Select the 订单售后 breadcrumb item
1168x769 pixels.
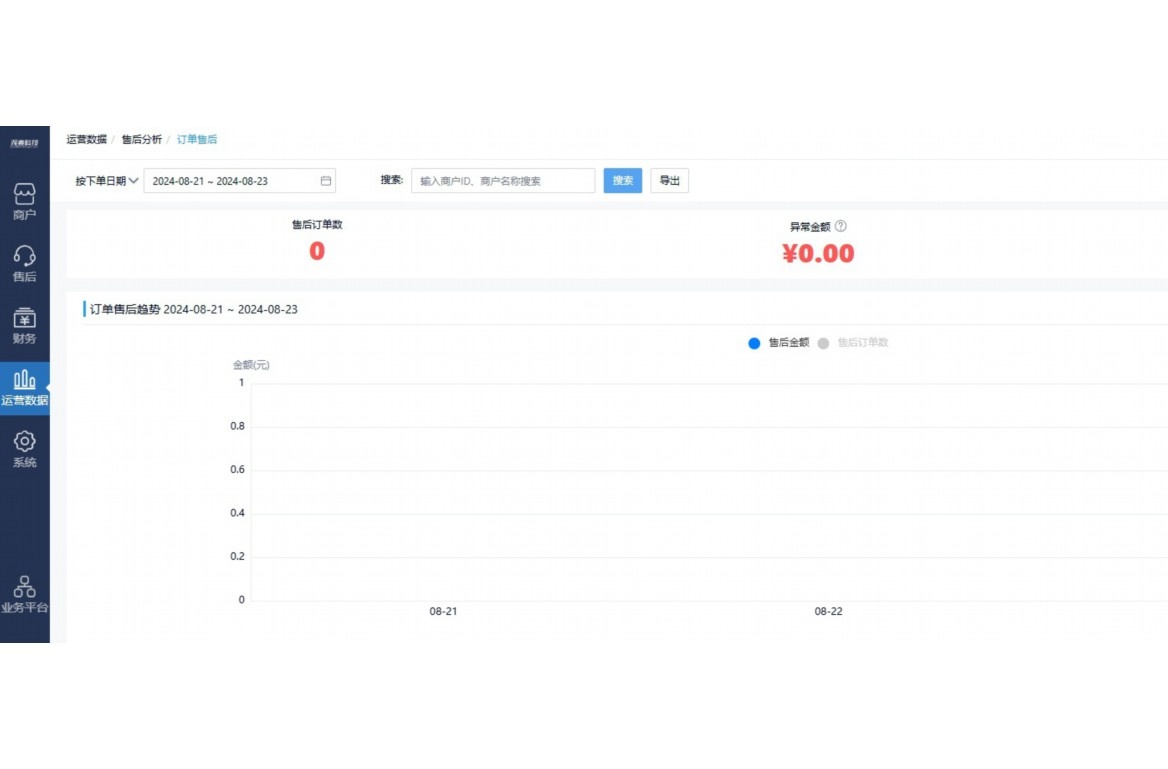[197, 140]
